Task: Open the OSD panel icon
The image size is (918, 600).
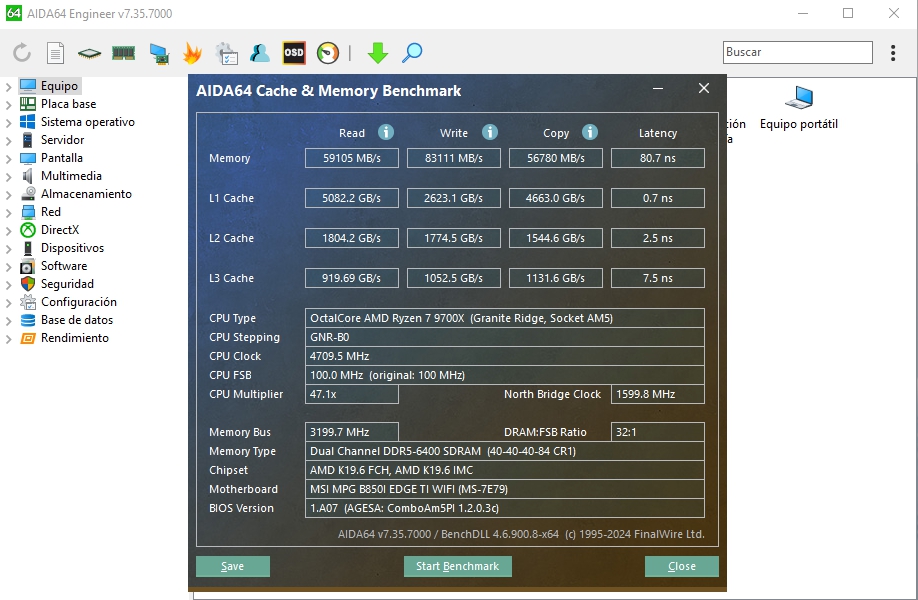Action: tap(294, 53)
